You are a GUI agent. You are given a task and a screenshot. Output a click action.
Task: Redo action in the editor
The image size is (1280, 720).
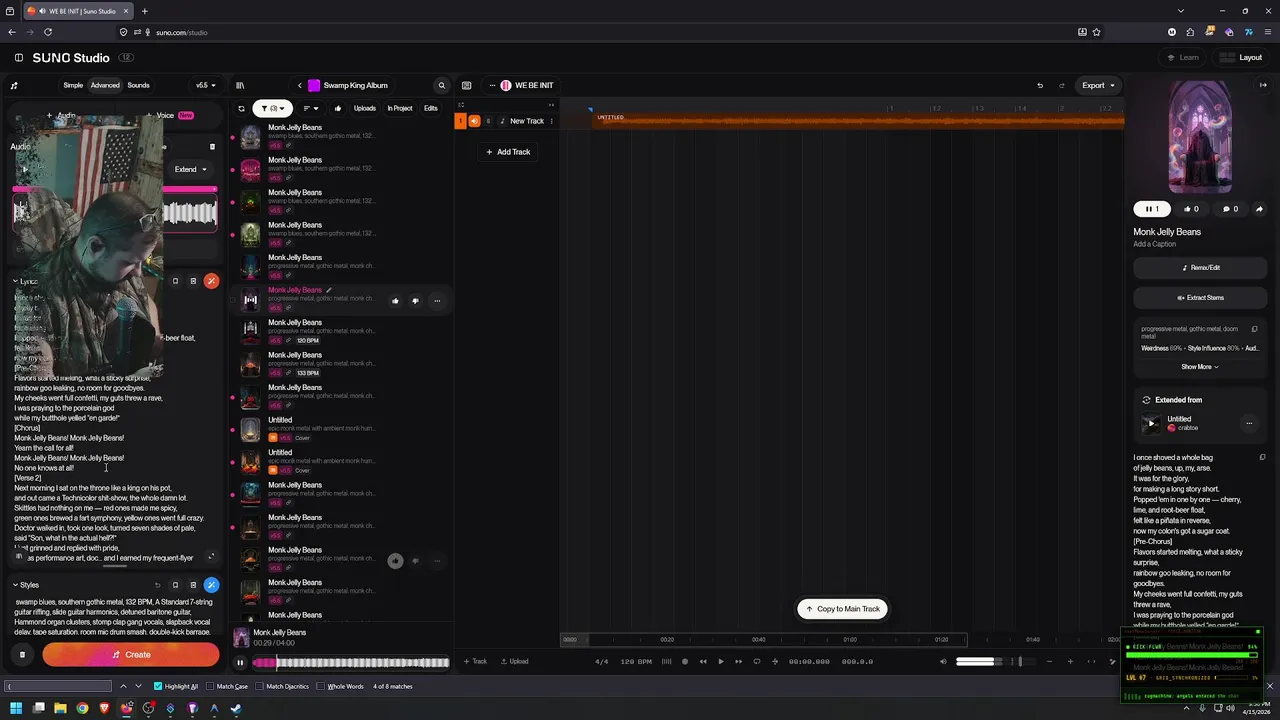[x=1062, y=85]
